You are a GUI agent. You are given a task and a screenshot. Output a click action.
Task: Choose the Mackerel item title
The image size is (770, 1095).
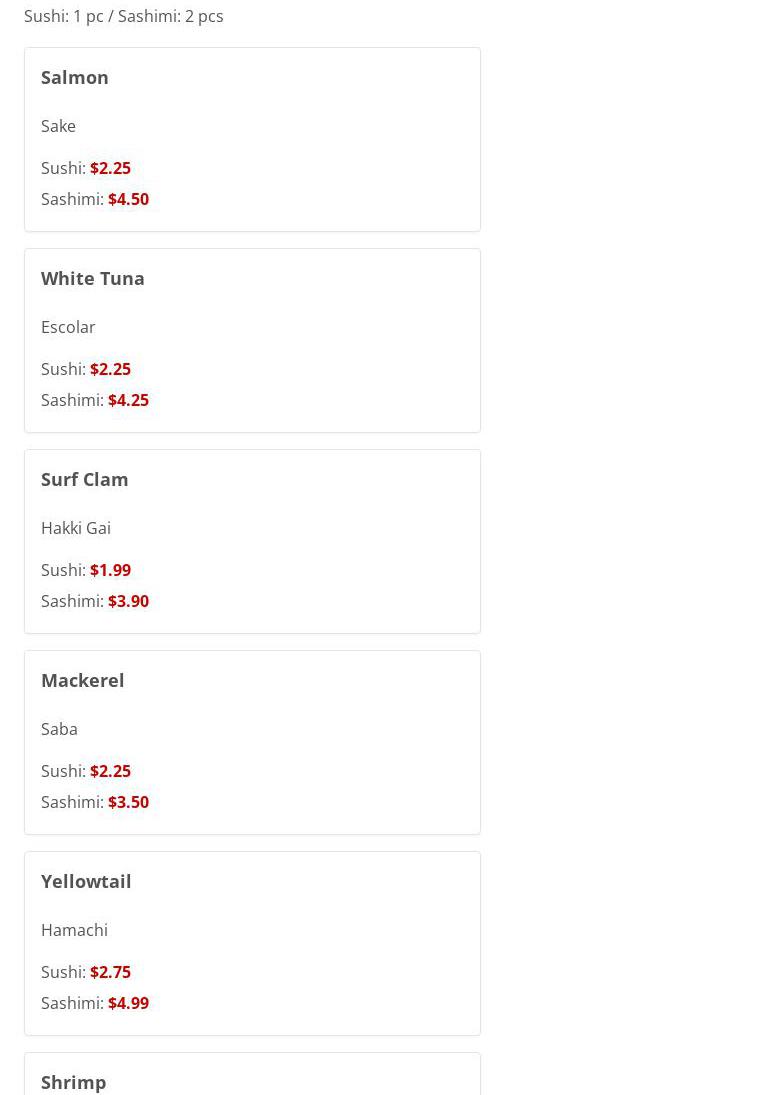(83, 680)
